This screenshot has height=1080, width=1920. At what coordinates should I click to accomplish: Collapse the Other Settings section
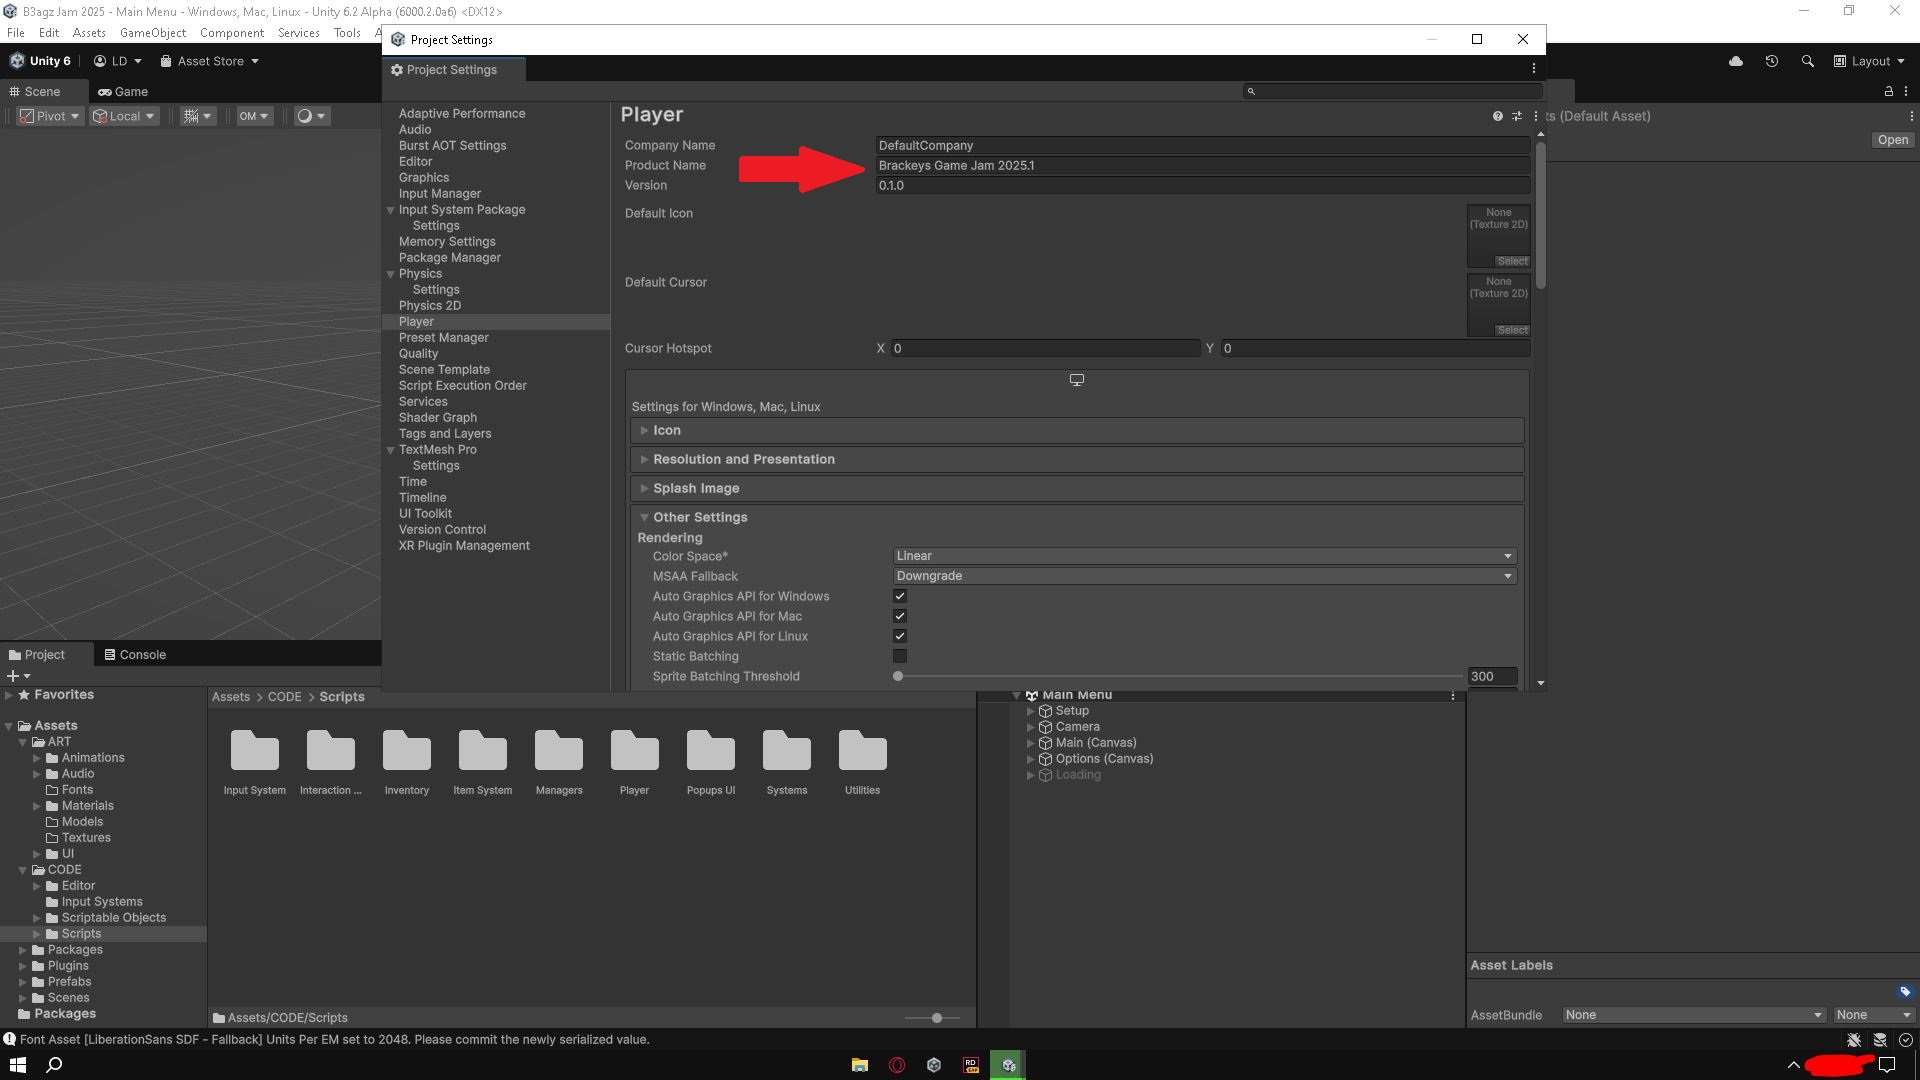pyautogui.click(x=1077, y=517)
